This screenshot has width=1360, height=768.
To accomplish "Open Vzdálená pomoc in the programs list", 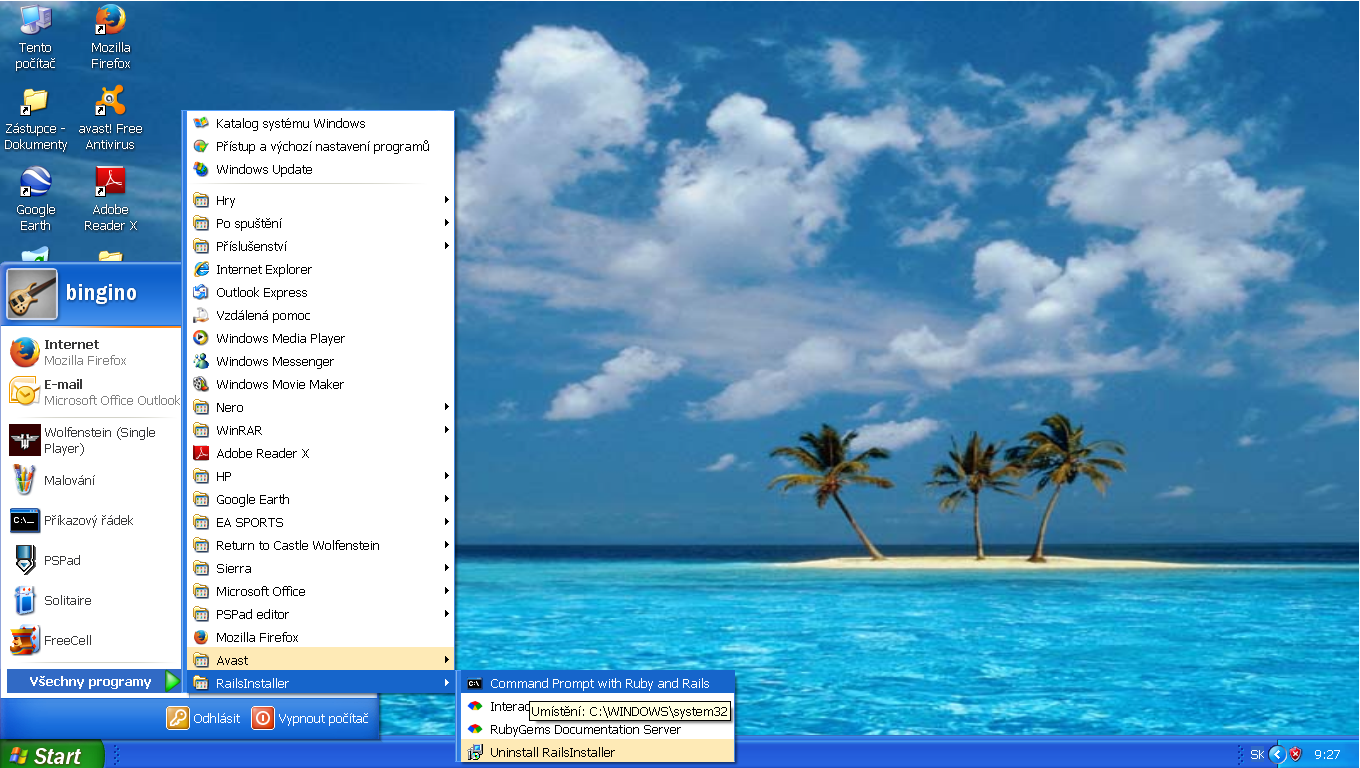I will click(x=321, y=315).
